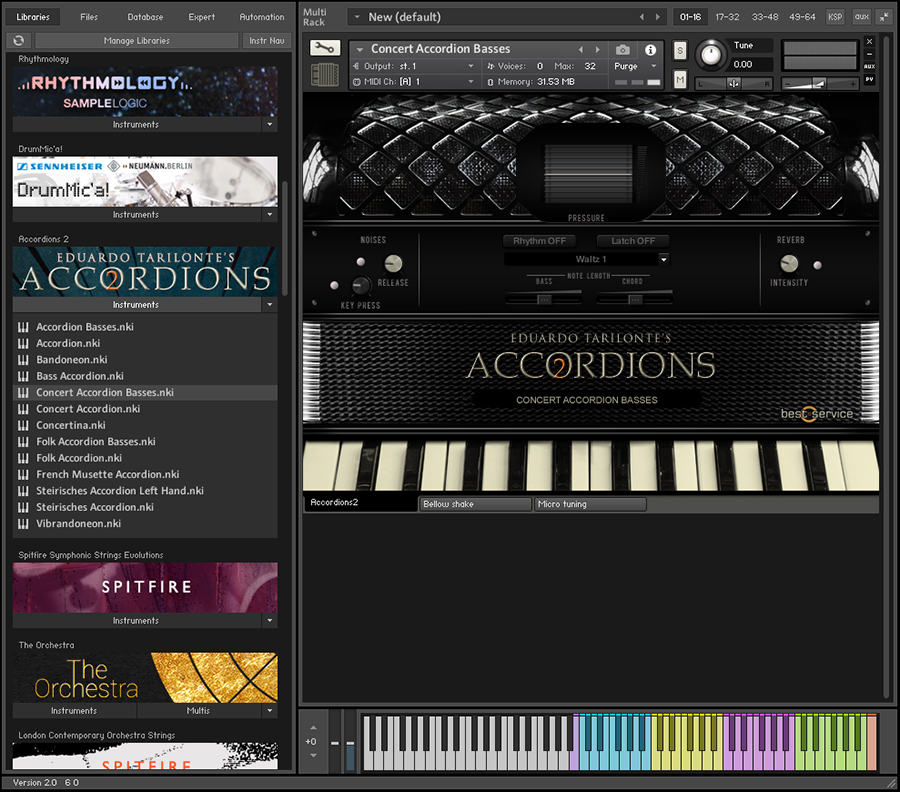Click the libraries panel scrollbar
Image resolution: width=900 pixels, height=792 pixels.
[x=285, y=238]
